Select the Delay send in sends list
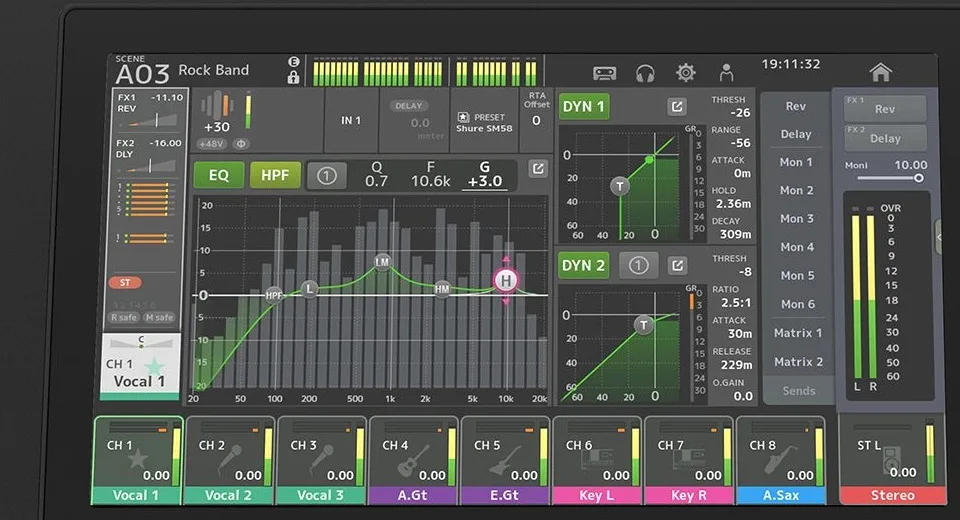 point(796,134)
